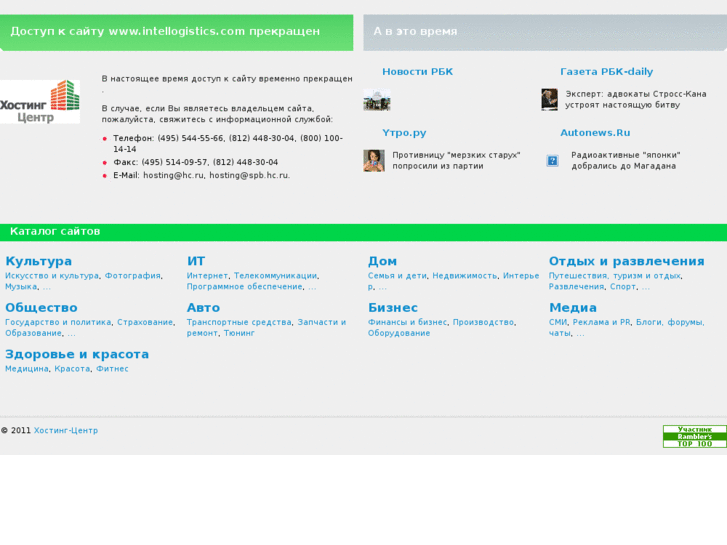Expand more Медиа subcategories via ellipsis

580,333
